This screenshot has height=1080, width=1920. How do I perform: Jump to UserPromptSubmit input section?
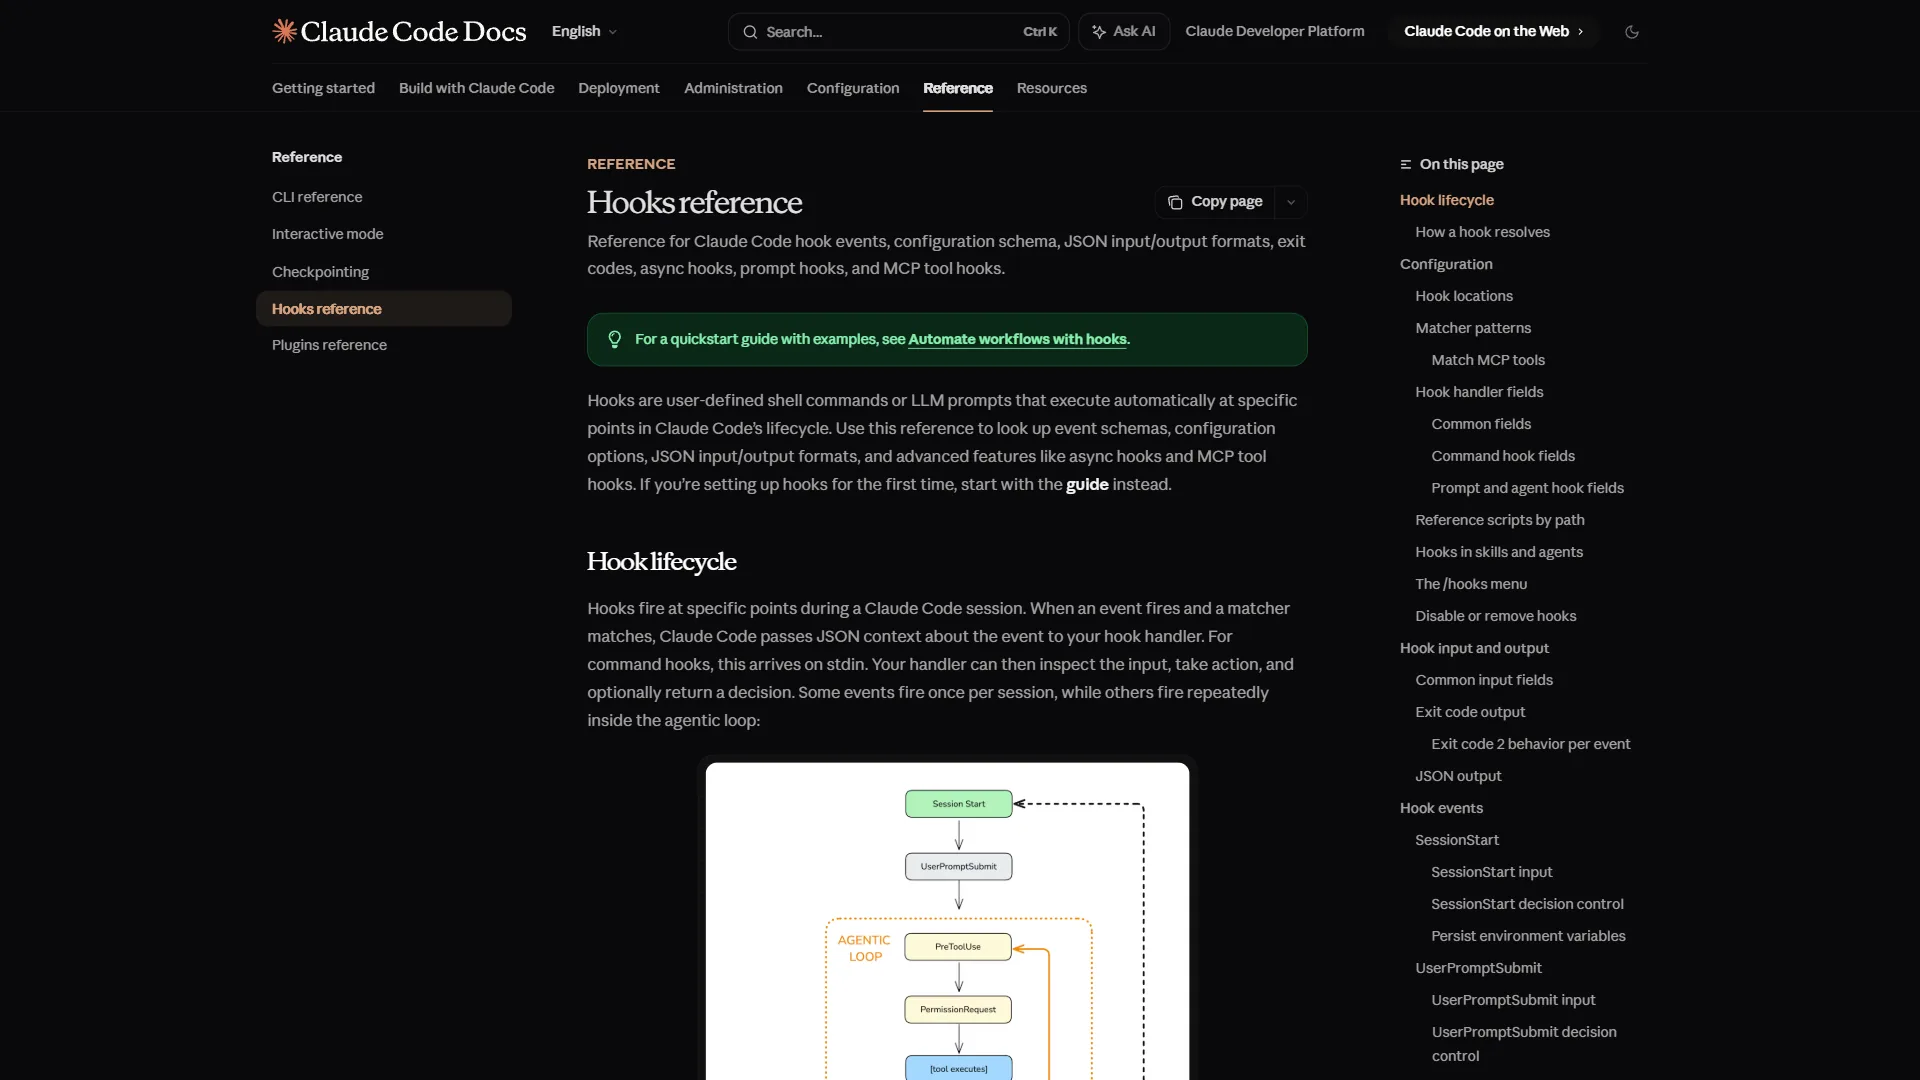(x=1513, y=1000)
